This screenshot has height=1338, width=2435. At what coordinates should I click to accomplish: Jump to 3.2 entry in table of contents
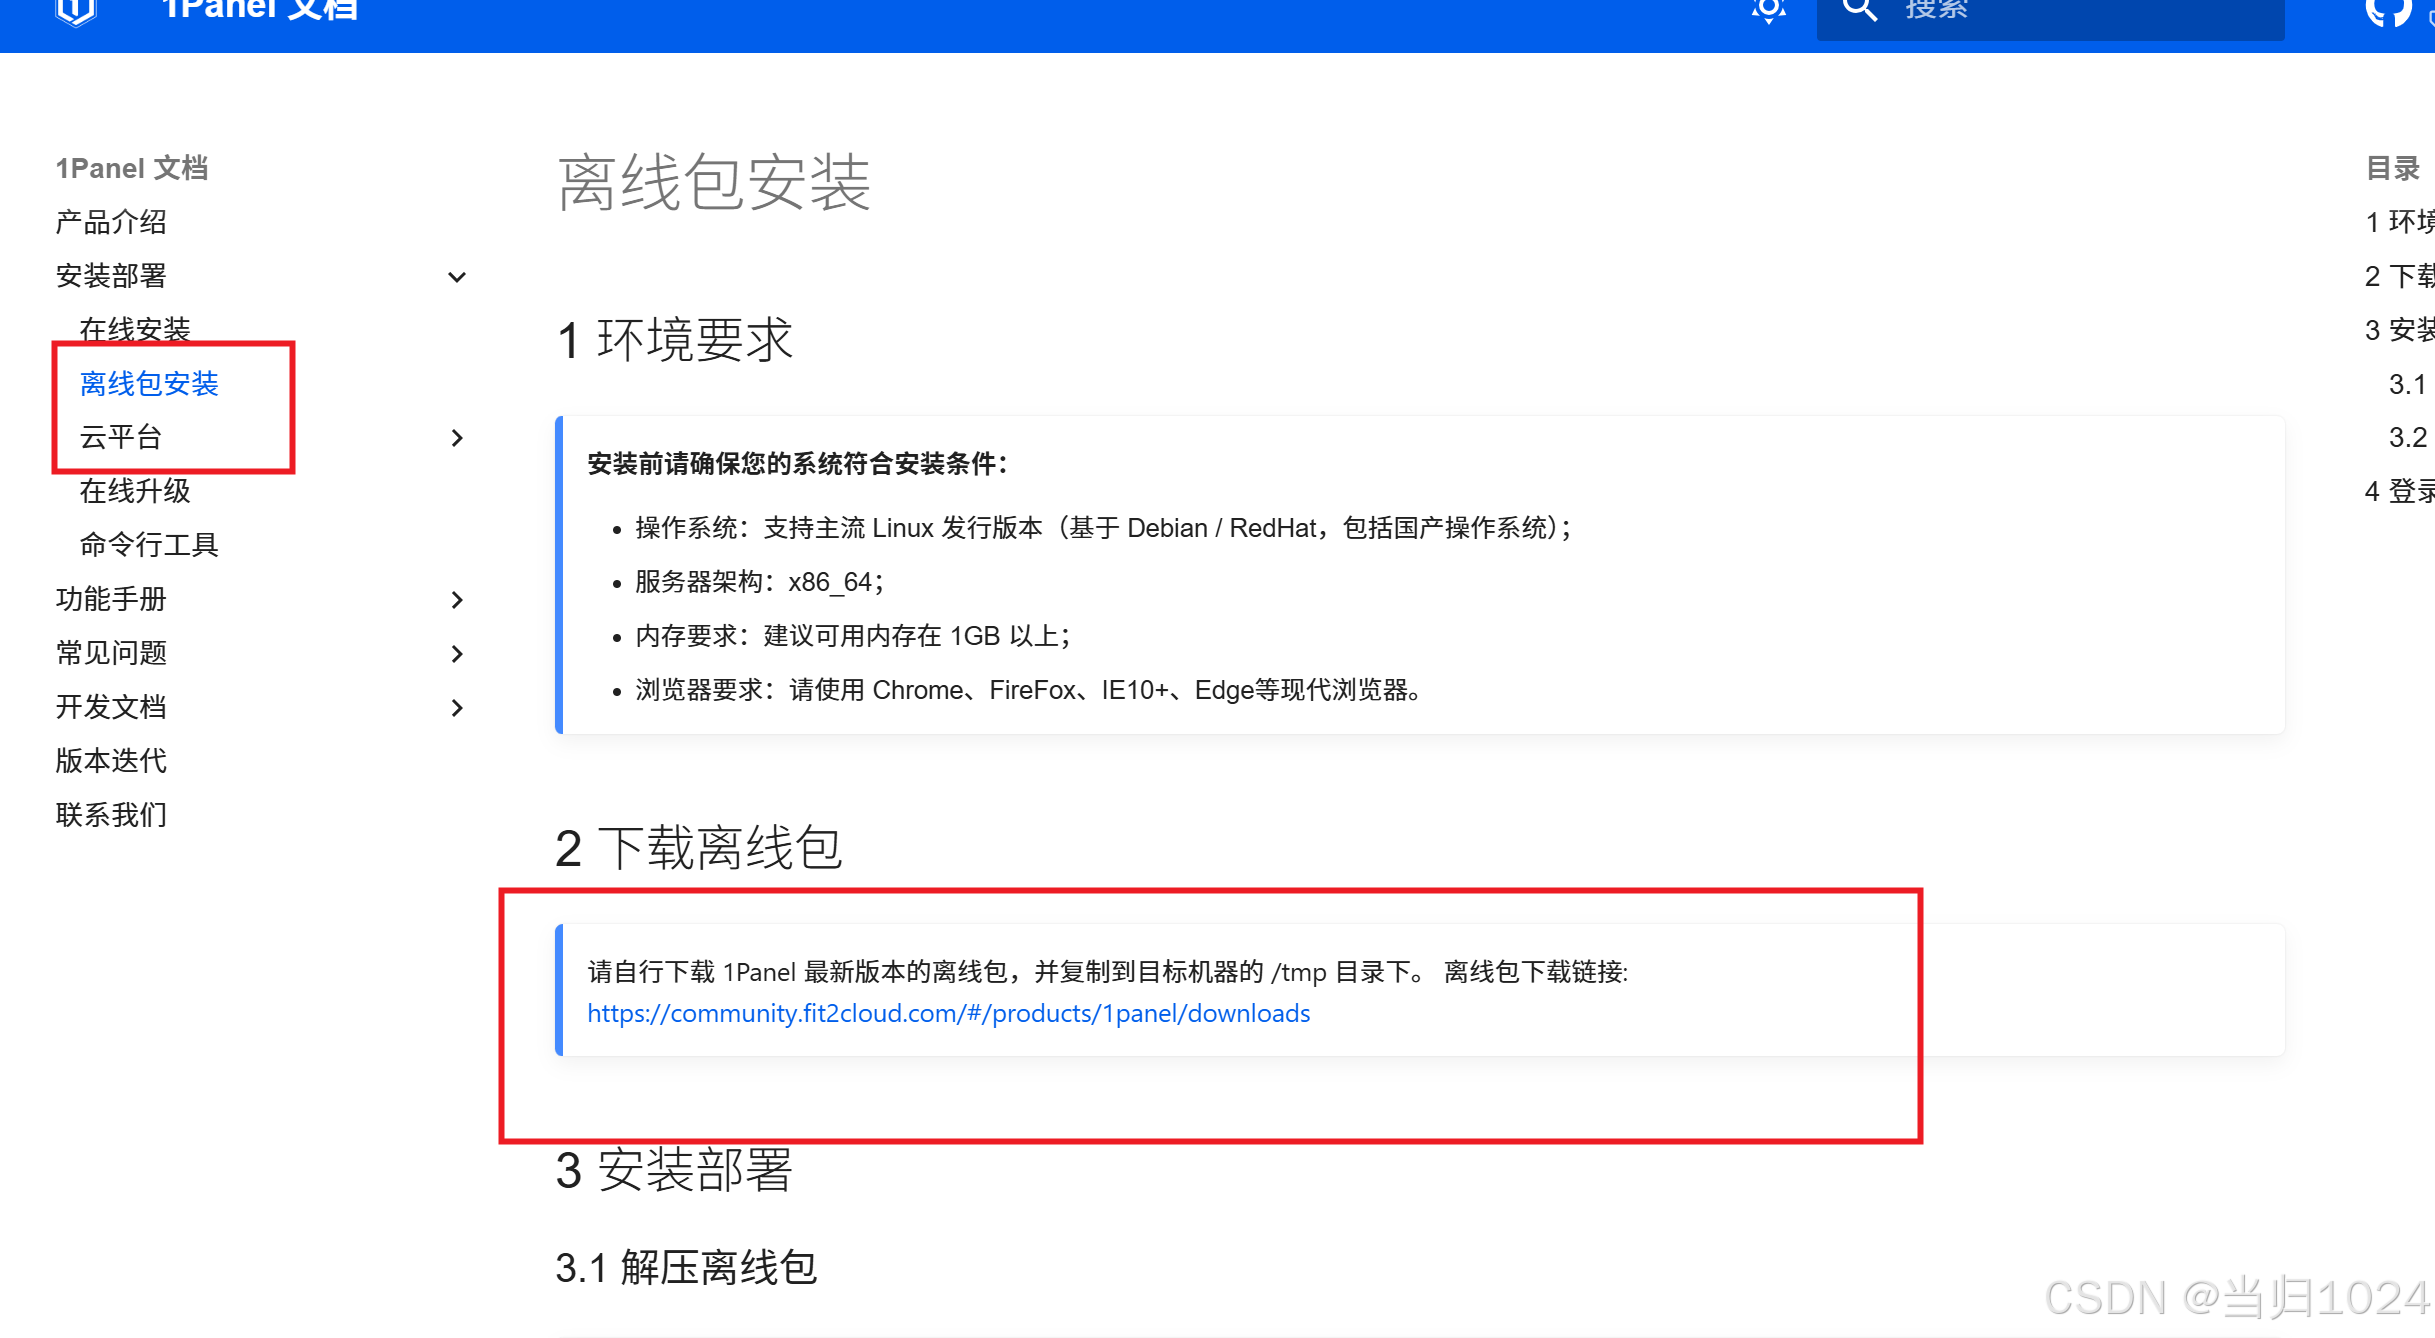point(2408,437)
